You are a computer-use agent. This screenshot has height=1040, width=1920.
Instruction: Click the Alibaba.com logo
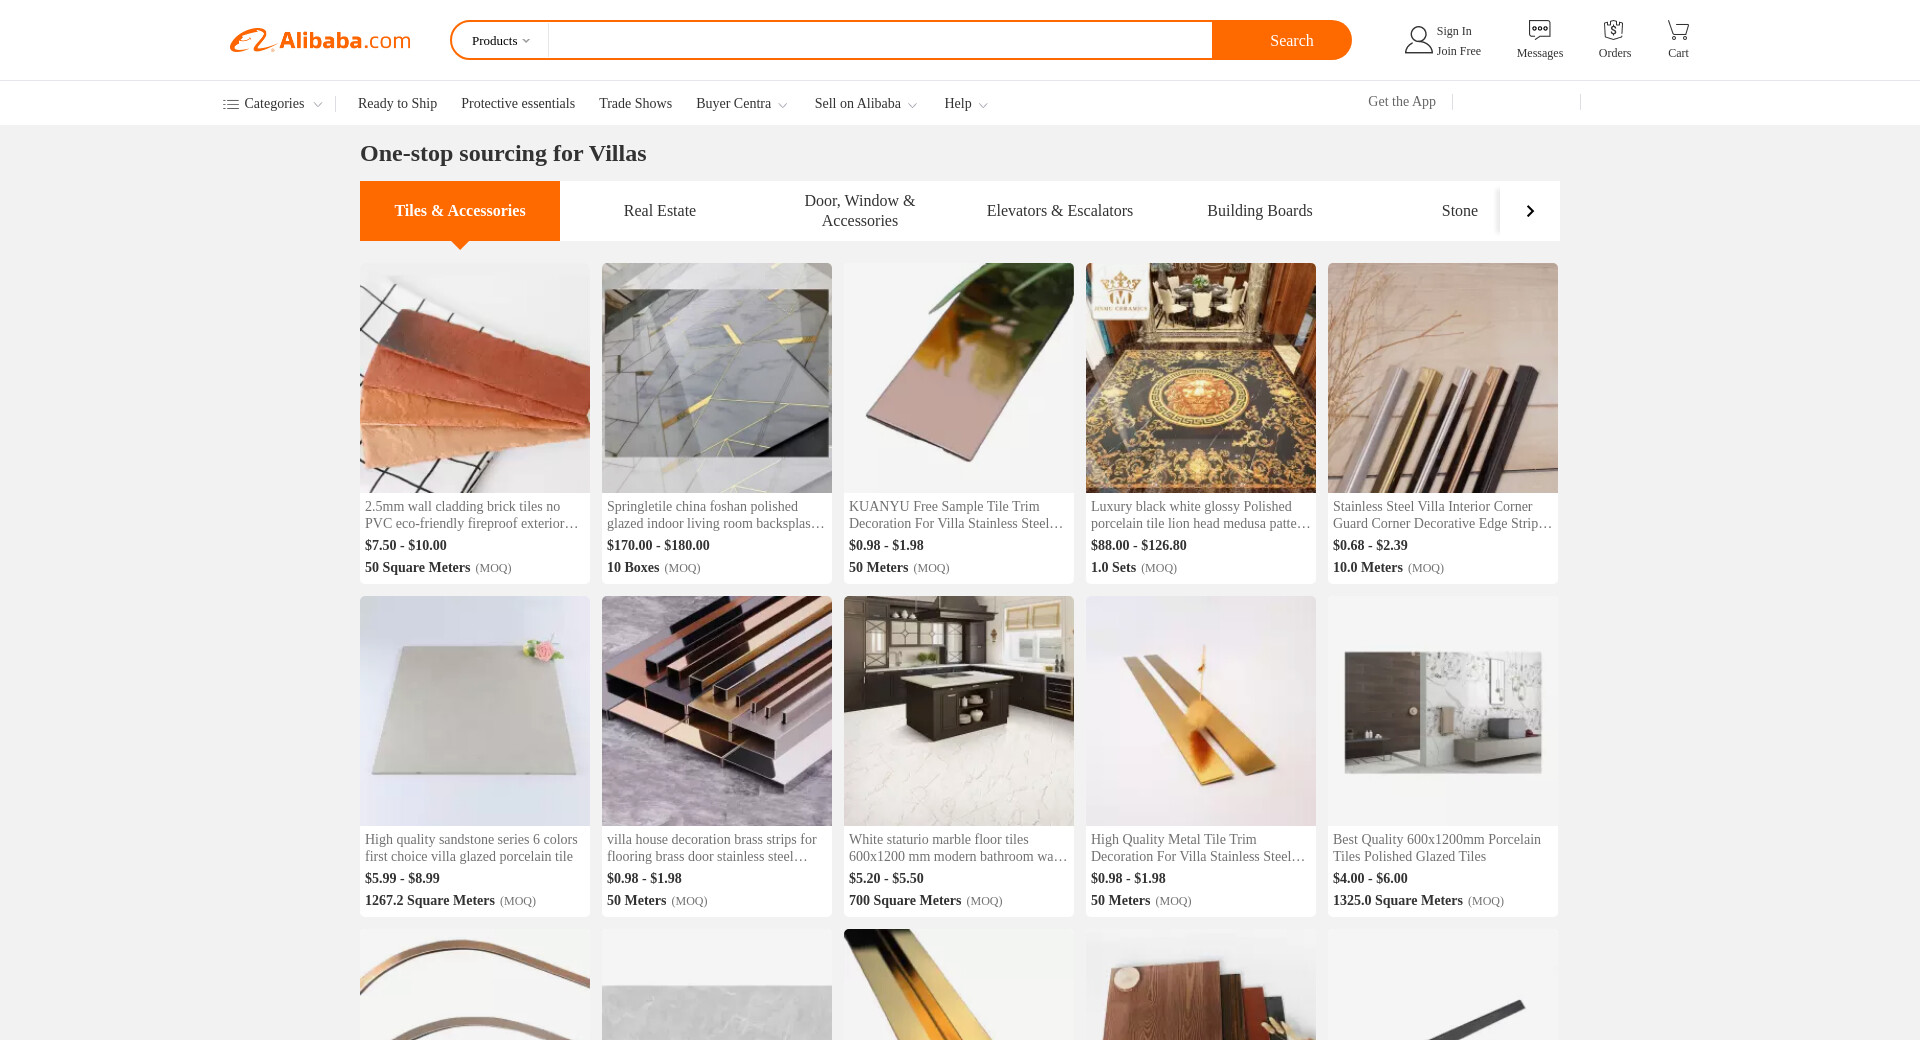(320, 40)
